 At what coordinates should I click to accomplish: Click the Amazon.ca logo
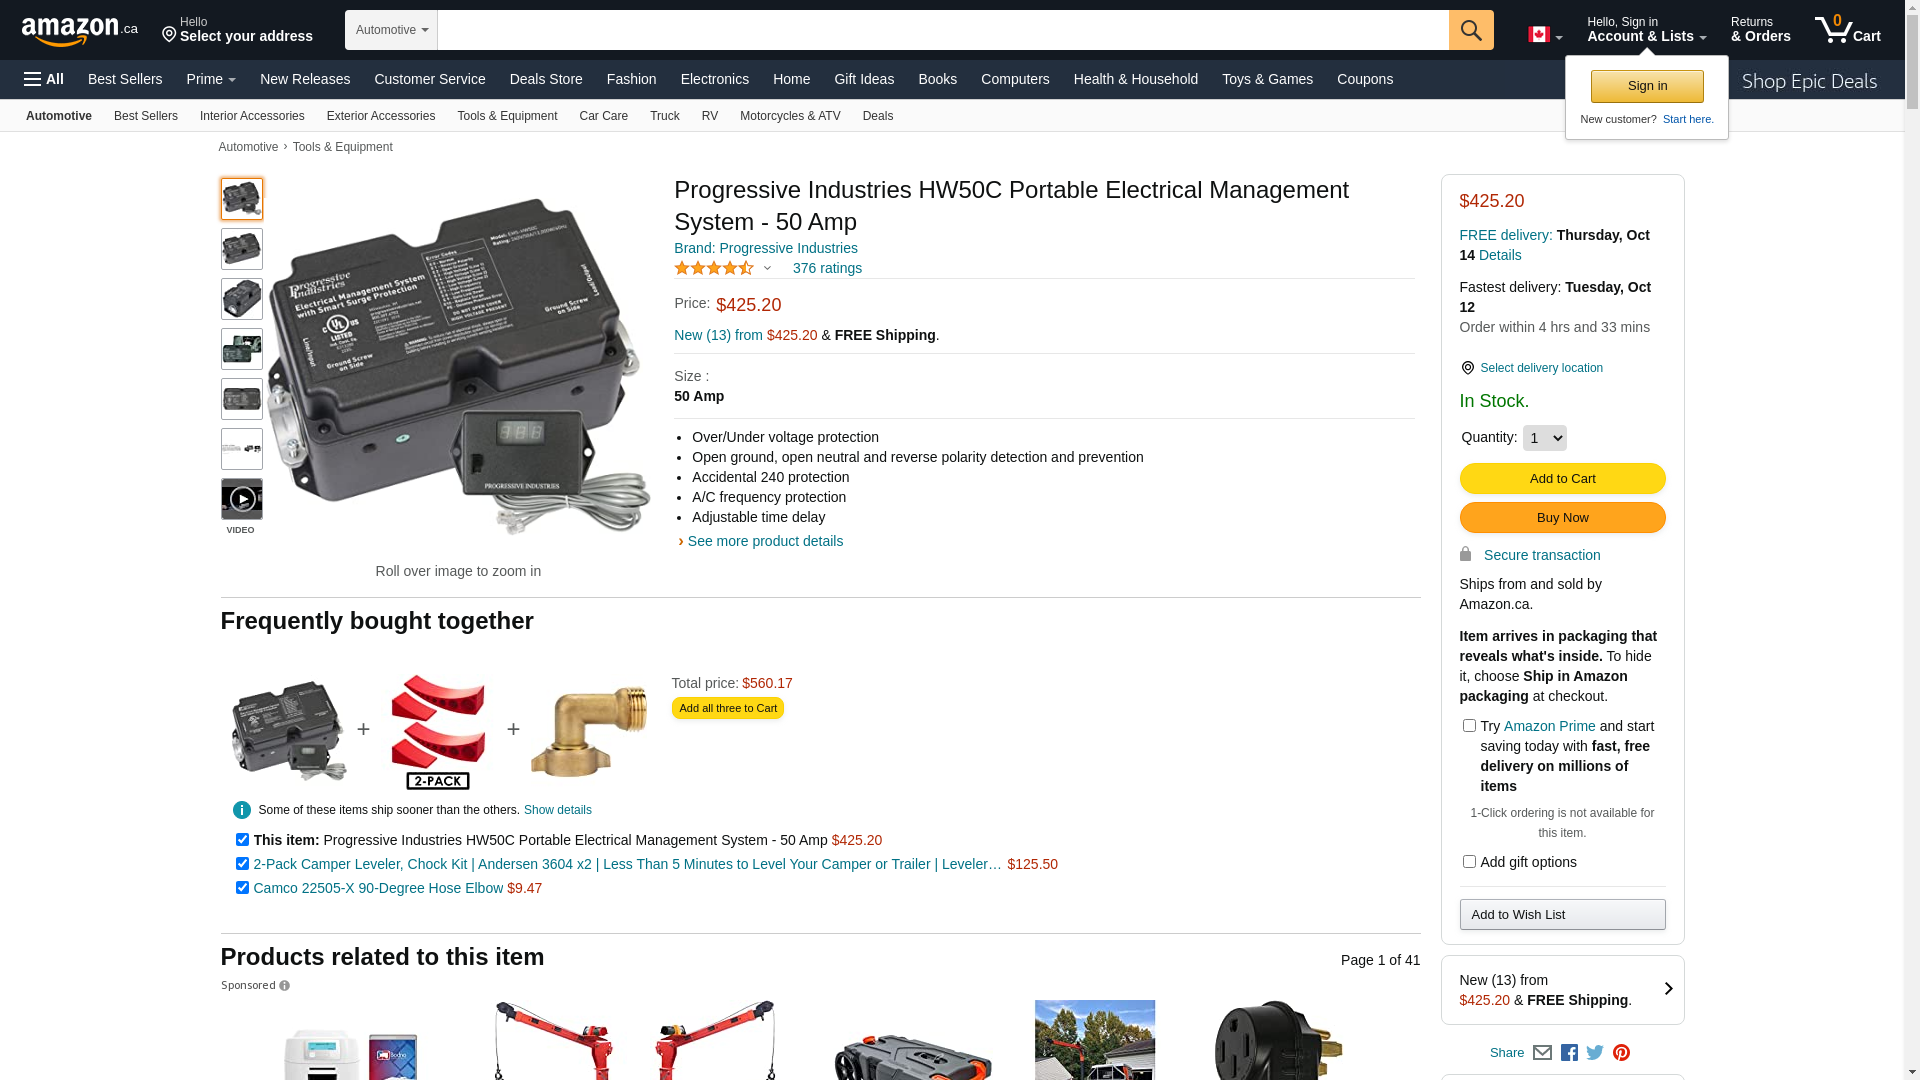click(79, 31)
